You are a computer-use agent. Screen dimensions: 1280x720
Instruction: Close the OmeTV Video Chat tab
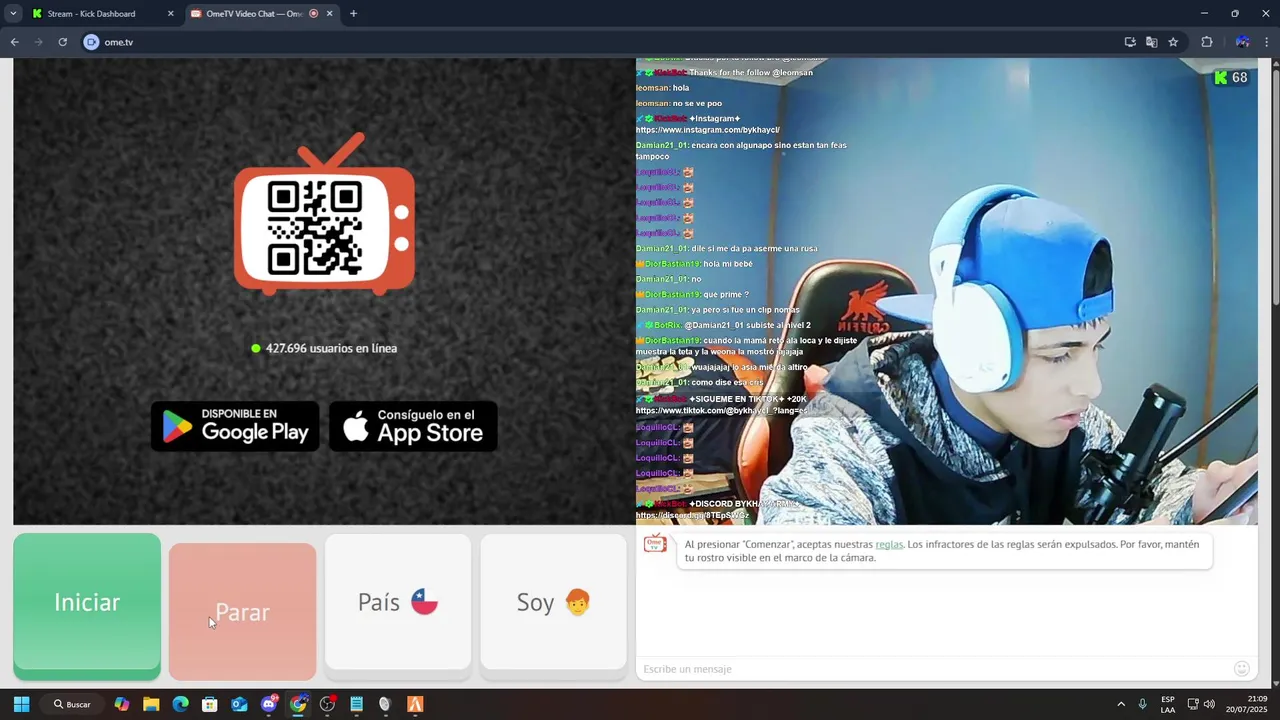click(x=329, y=14)
